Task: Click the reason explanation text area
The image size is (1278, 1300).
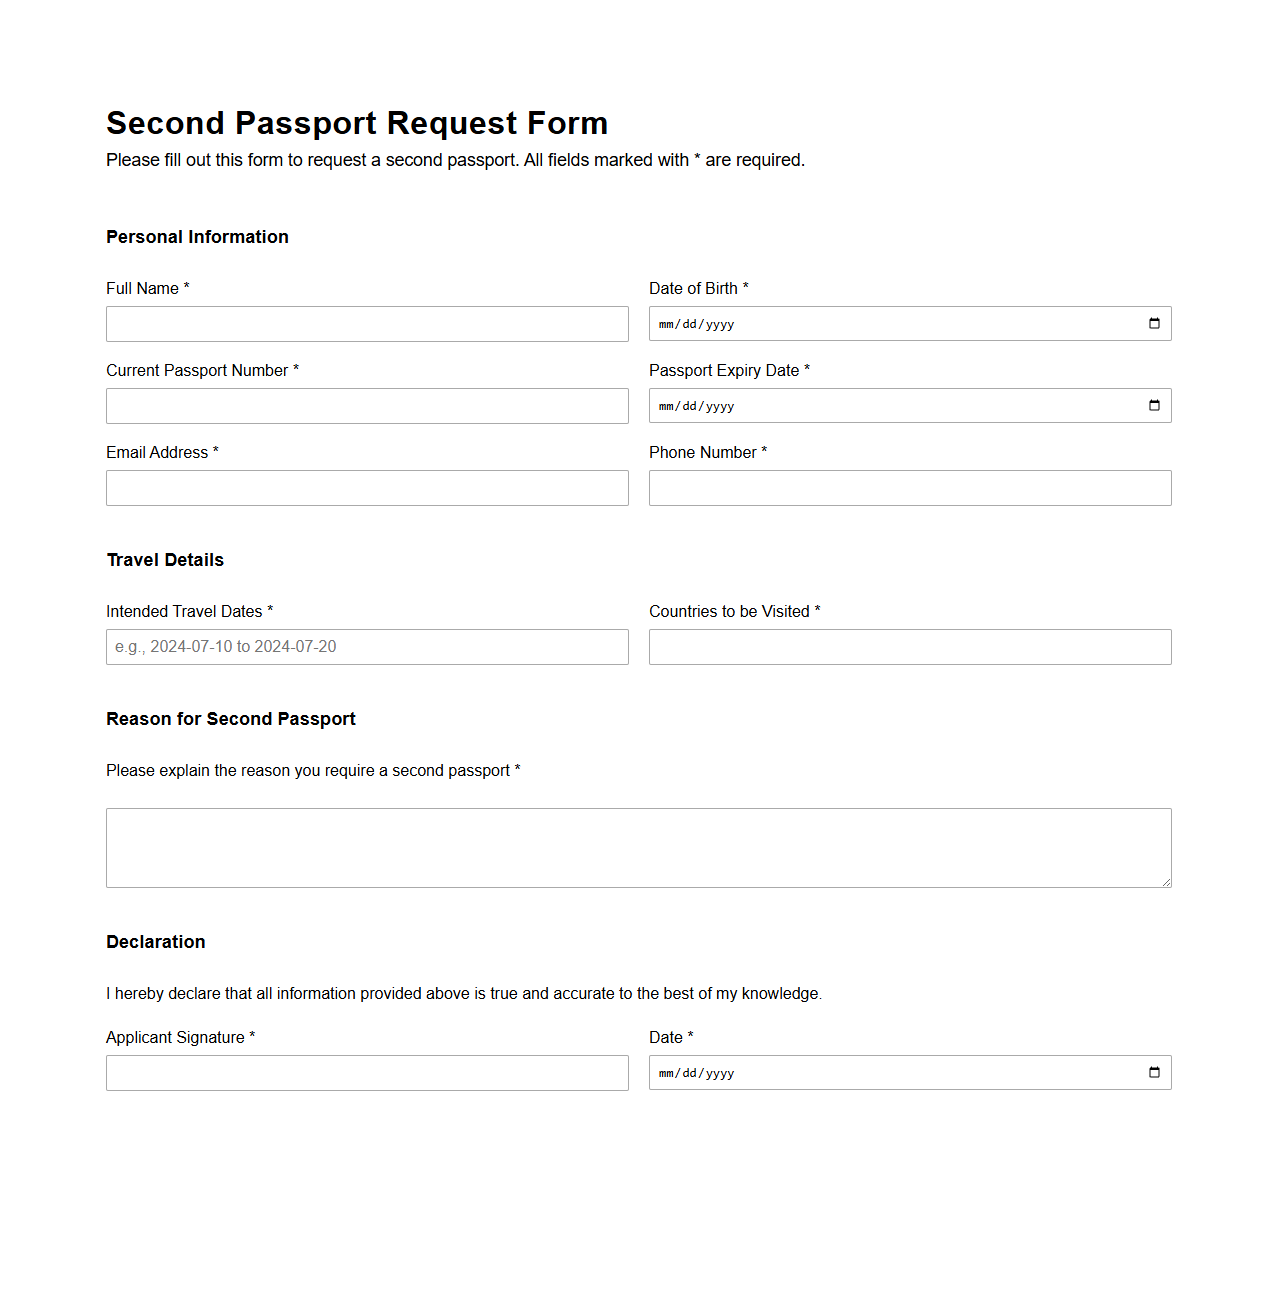Action: (x=638, y=847)
